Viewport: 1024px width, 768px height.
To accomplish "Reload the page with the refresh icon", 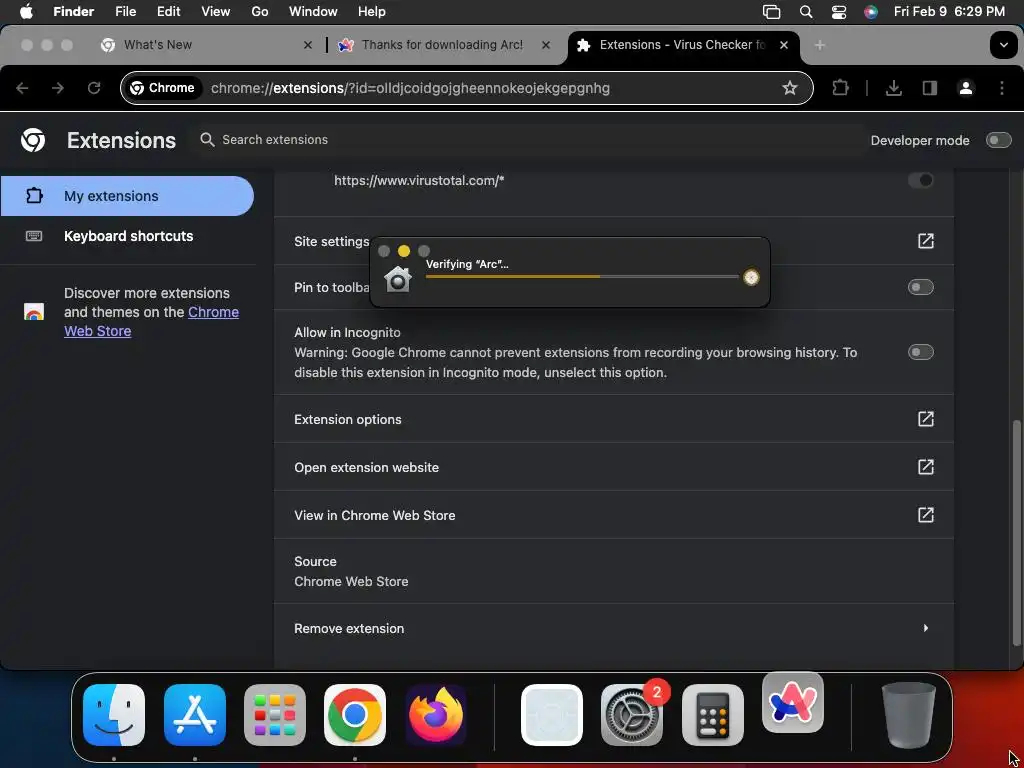I will (x=94, y=88).
